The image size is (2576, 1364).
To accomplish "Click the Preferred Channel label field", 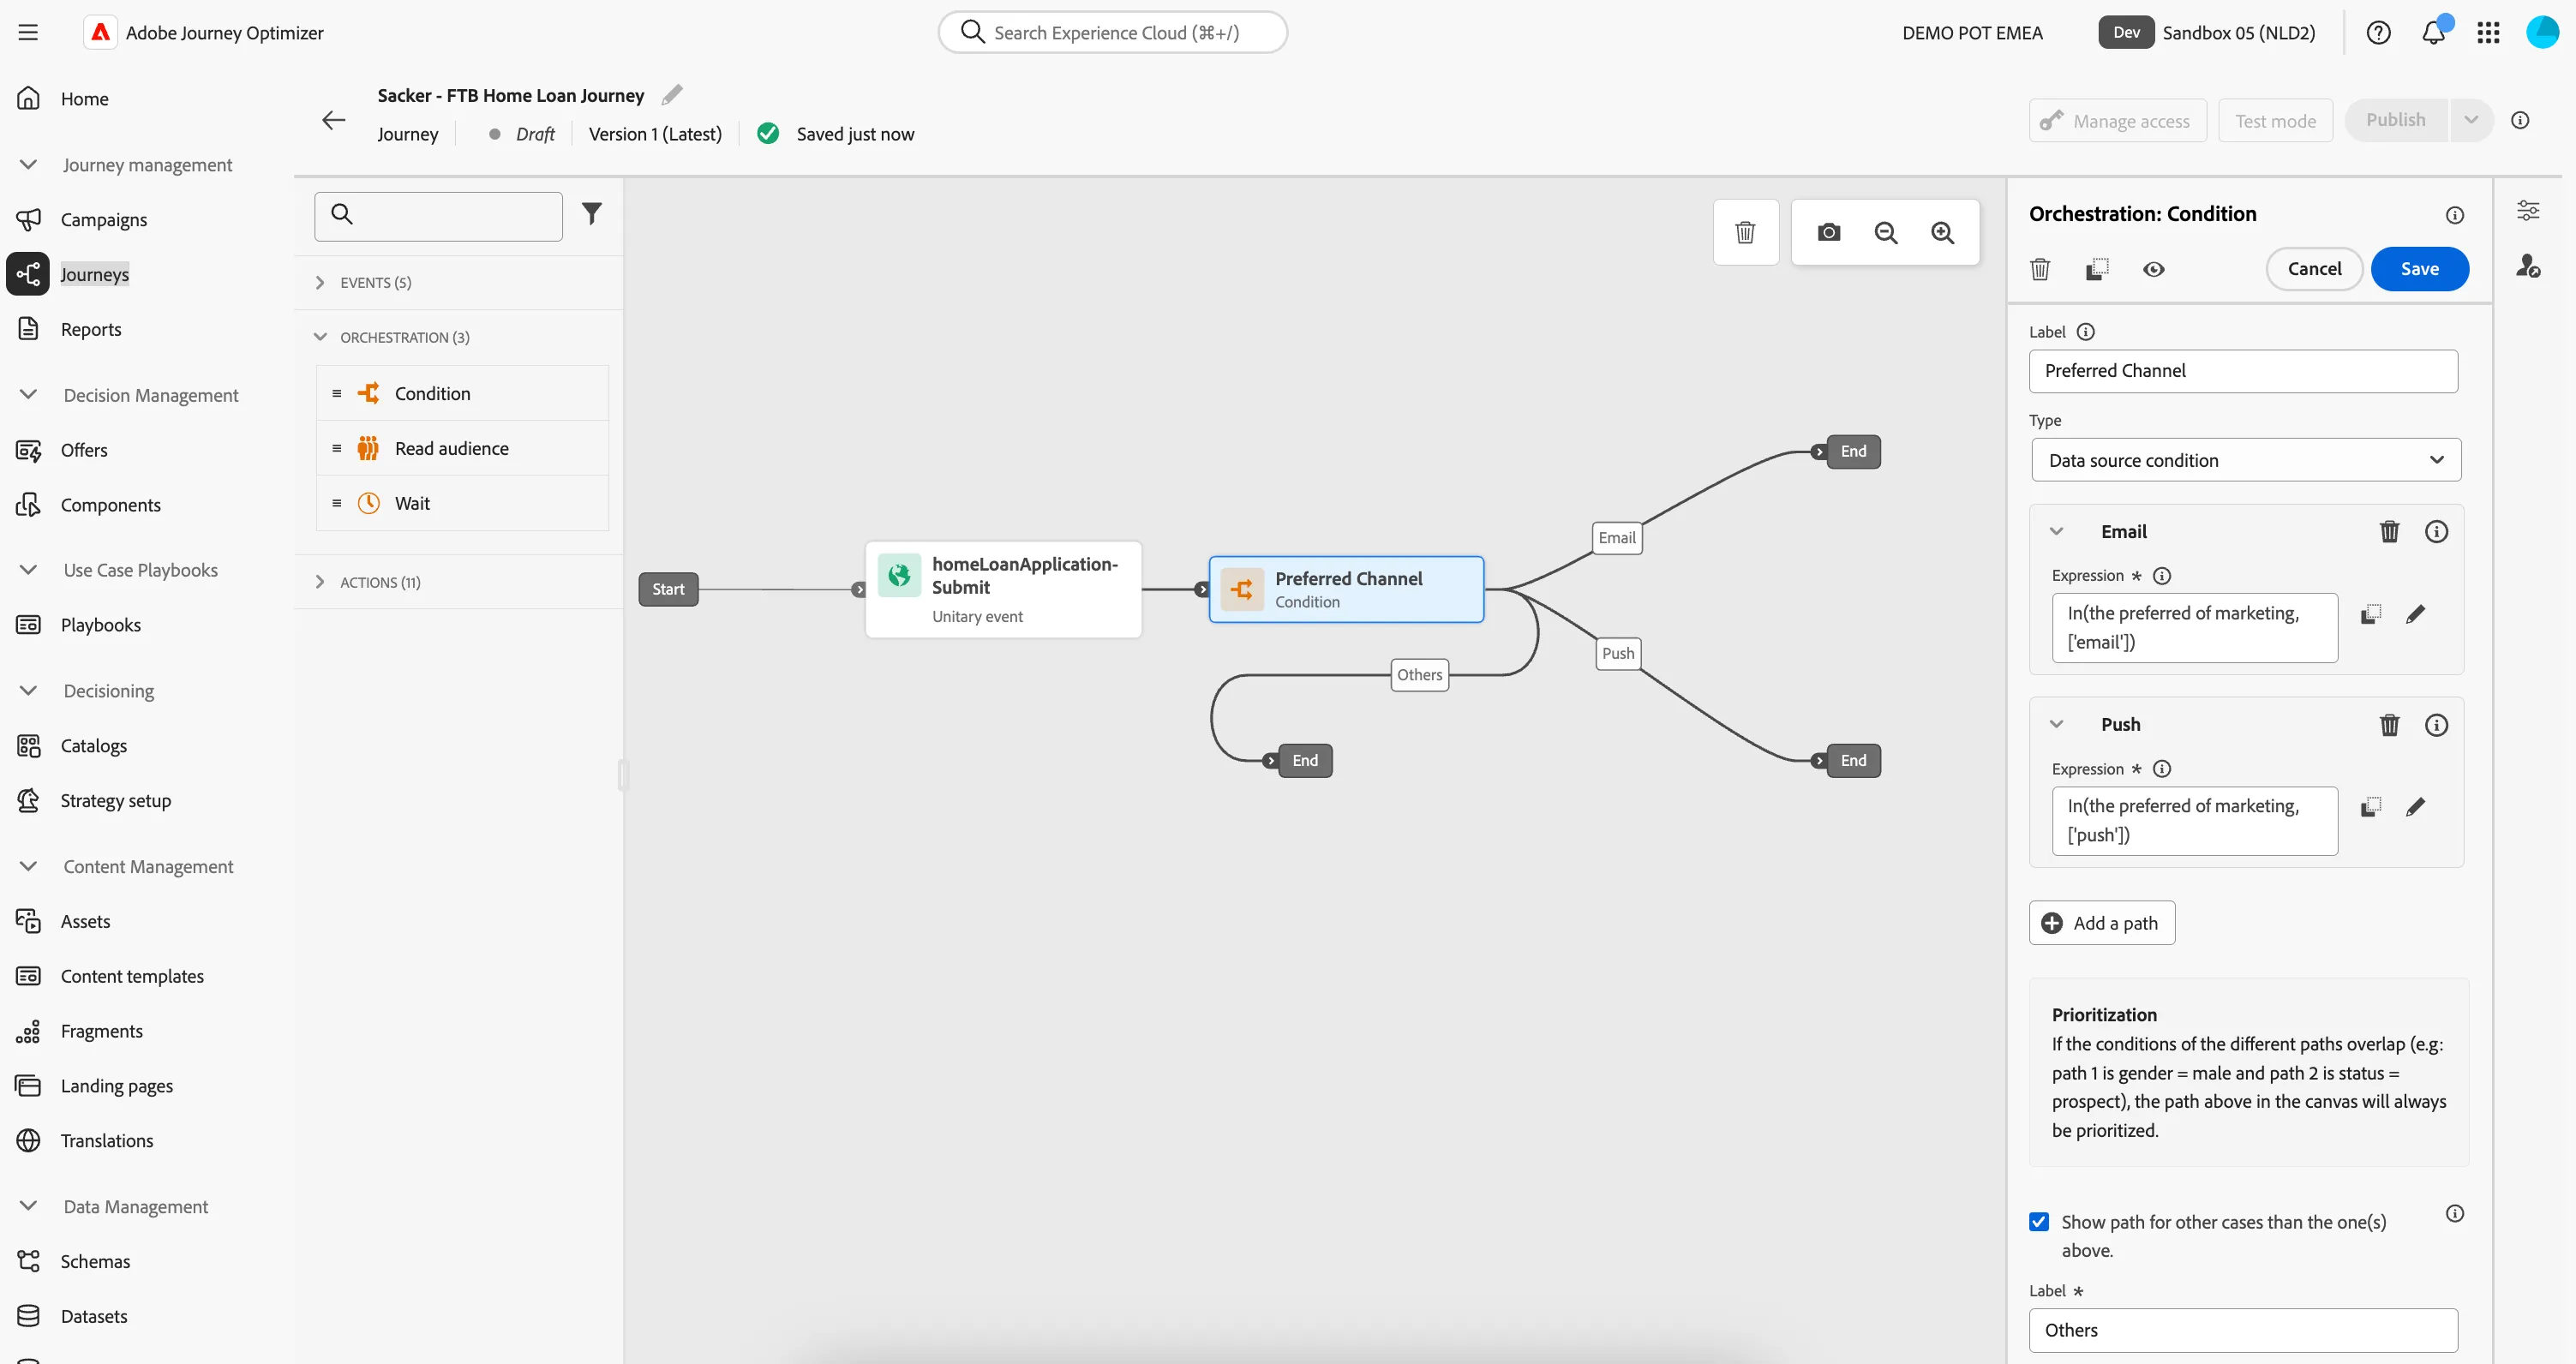I will point(2242,370).
